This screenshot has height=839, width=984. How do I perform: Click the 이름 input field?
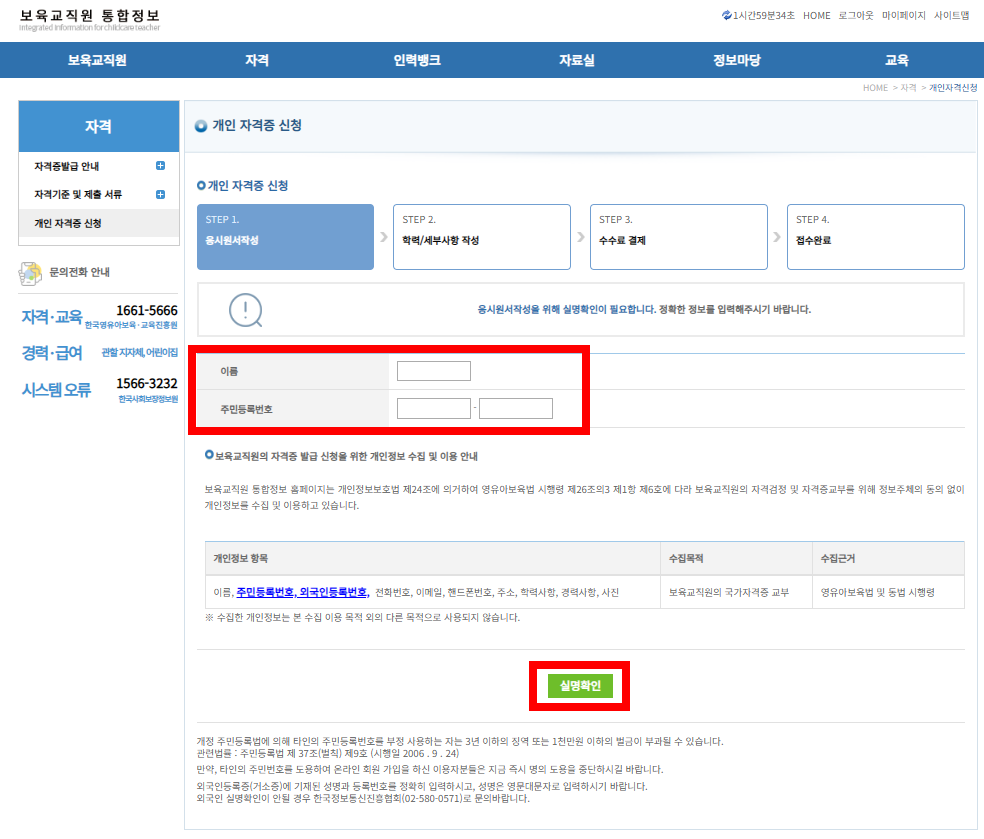434,371
